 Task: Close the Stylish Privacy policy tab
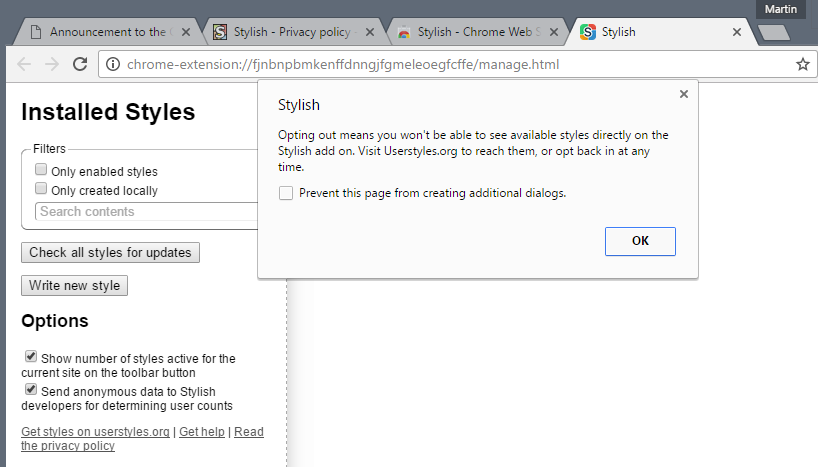370,32
